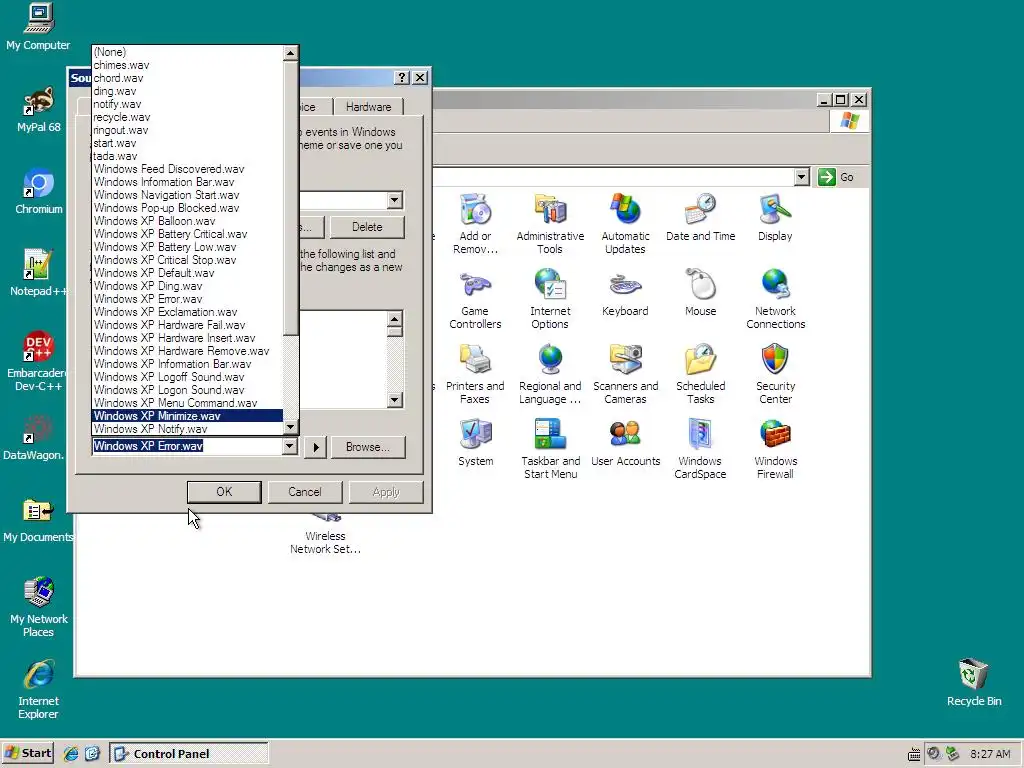Image resolution: width=1024 pixels, height=768 pixels.
Task: Choose chimes.wav from the dropdown list
Action: (187, 65)
